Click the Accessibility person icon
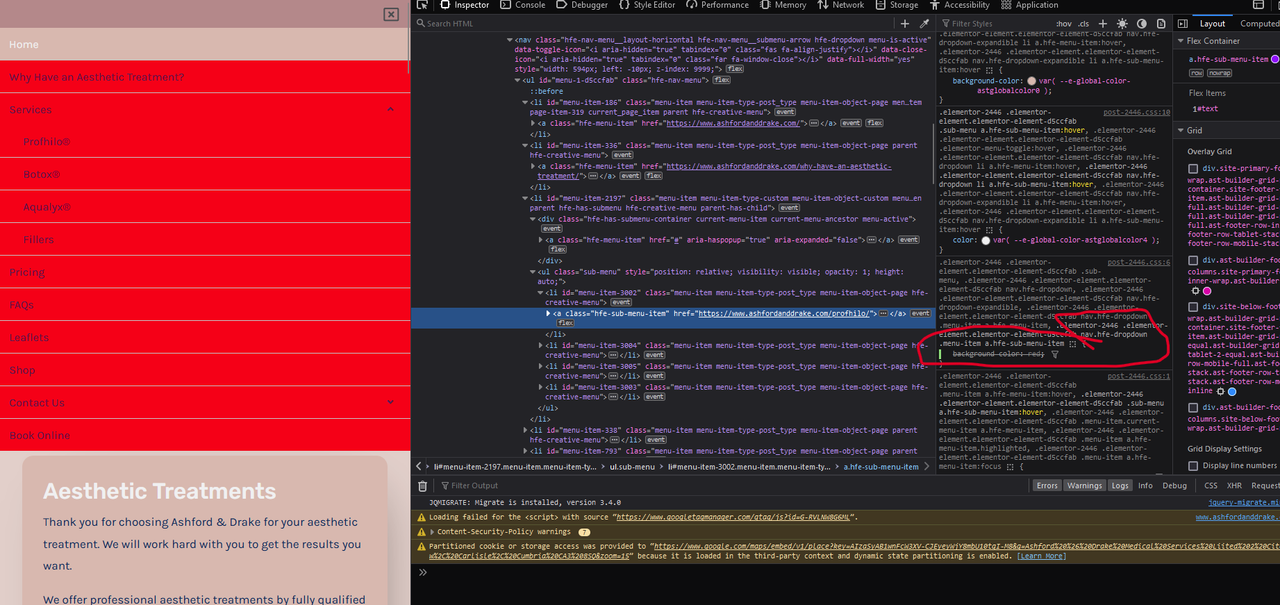The width and height of the screenshot is (1280, 605). click(x=935, y=5)
